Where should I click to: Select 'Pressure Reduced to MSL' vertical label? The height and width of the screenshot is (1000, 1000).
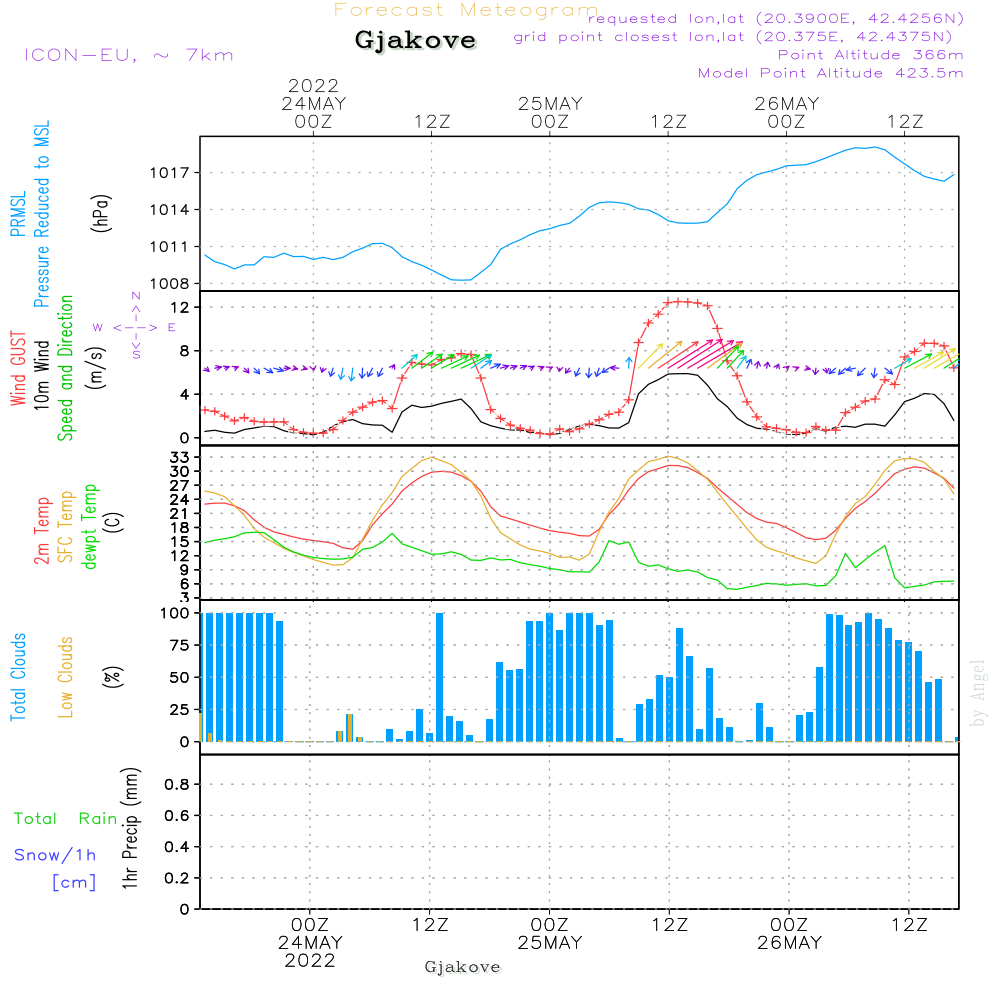41,214
